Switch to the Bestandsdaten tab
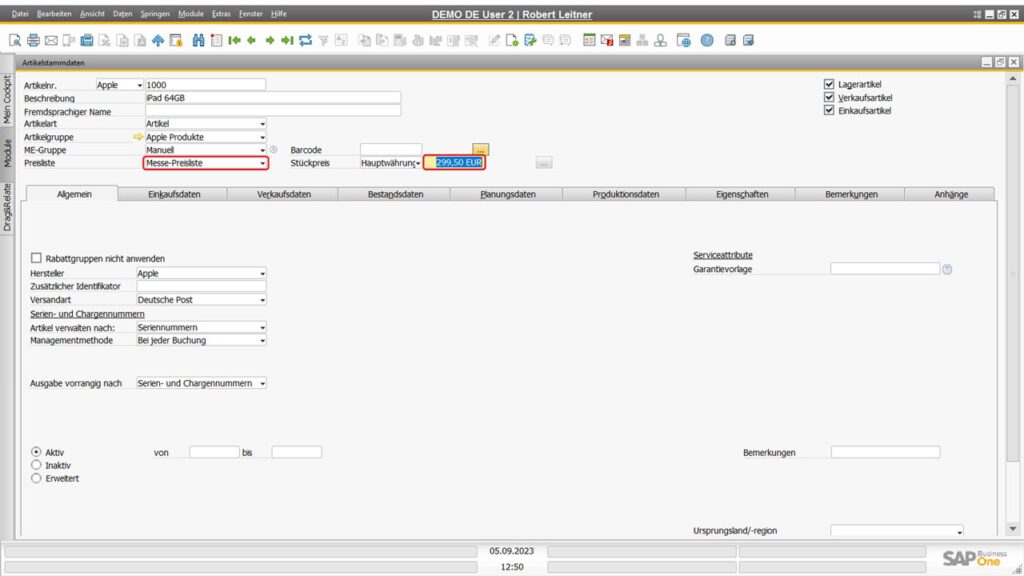The height and width of the screenshot is (576, 1024). pos(395,194)
